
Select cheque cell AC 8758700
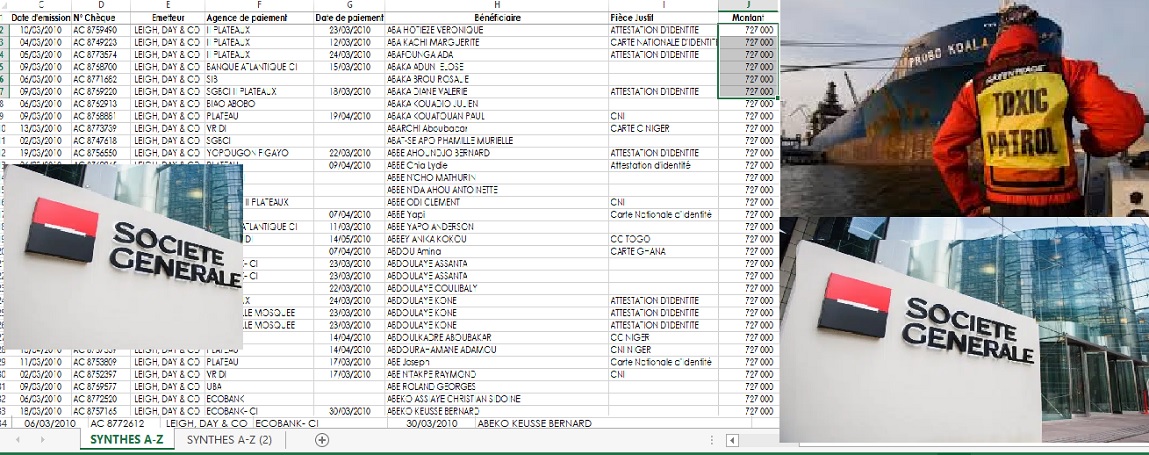click(x=101, y=67)
